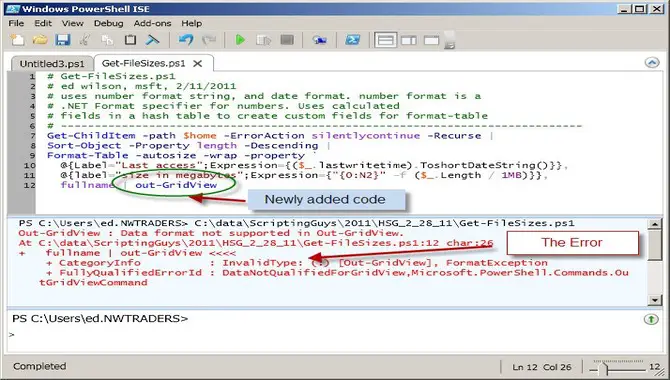Click 'CategoryInfo' in error output
This screenshot has width=670, height=380.
coord(100,262)
